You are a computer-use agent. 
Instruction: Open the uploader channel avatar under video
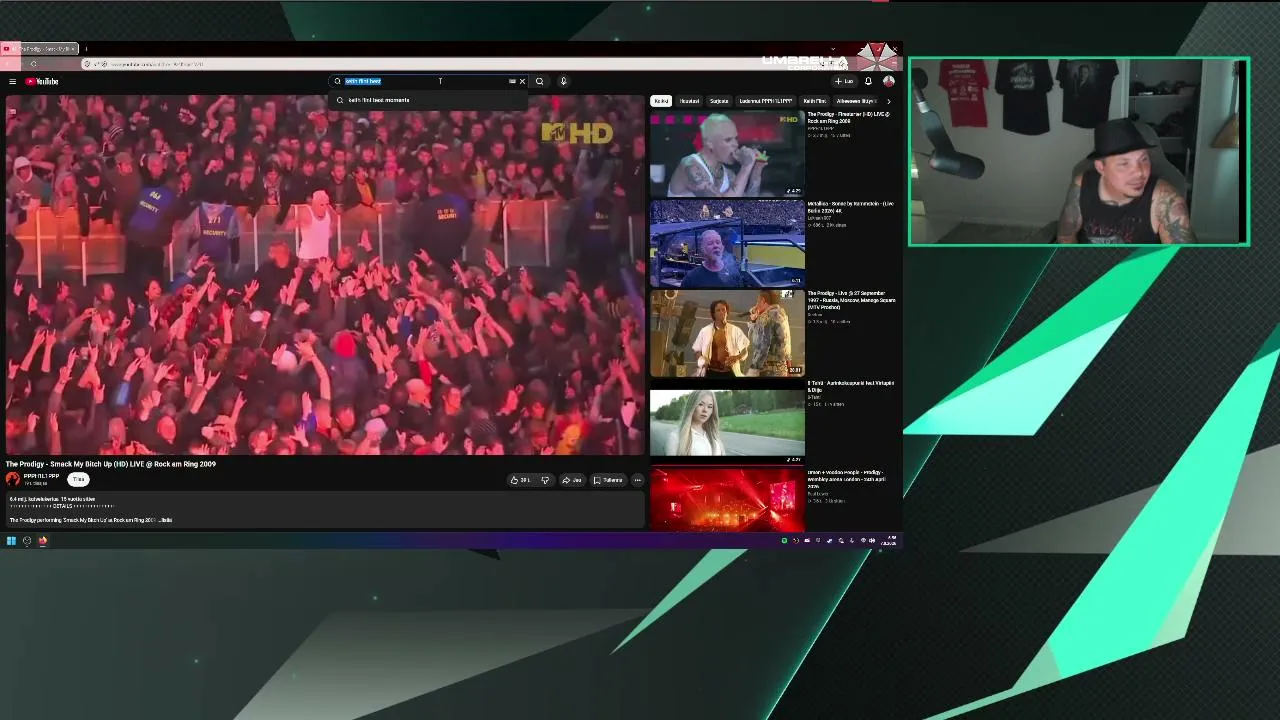(13, 479)
